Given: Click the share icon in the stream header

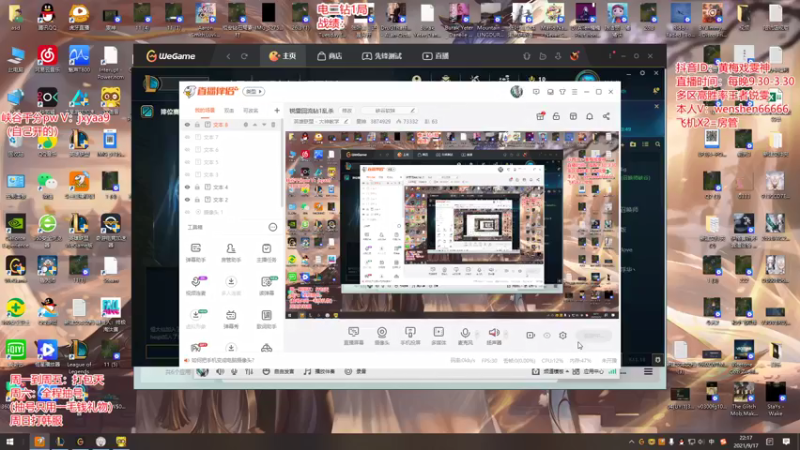Looking at the screenshot, I should [606, 116].
